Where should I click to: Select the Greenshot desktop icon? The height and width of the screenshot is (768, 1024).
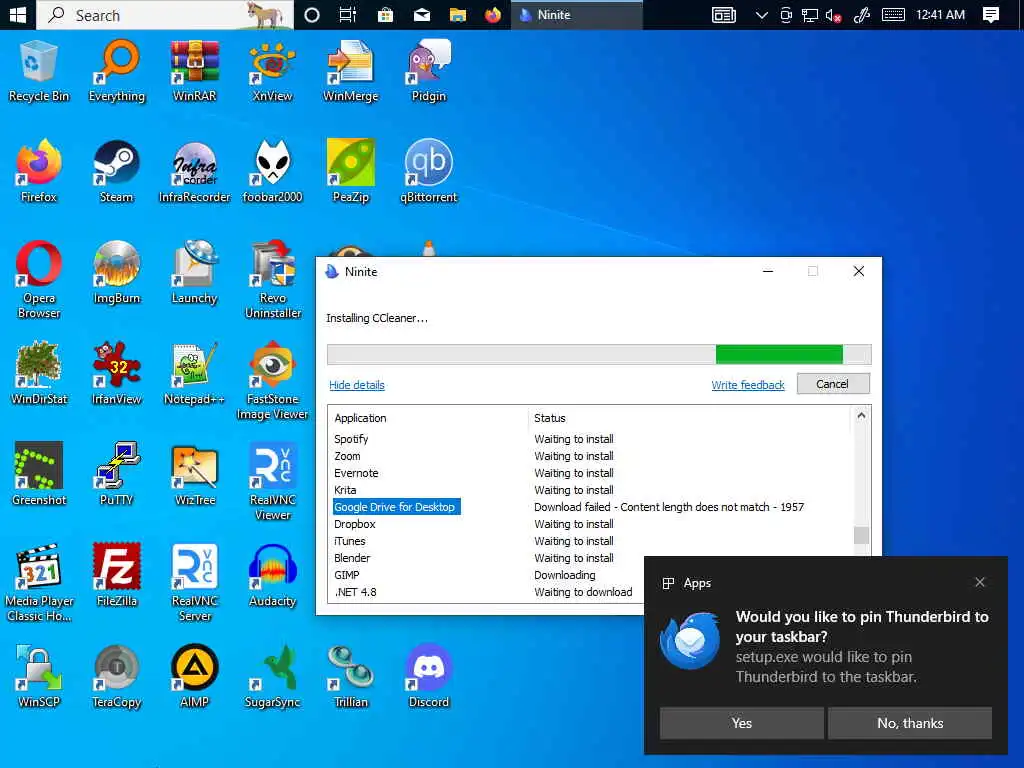39,475
